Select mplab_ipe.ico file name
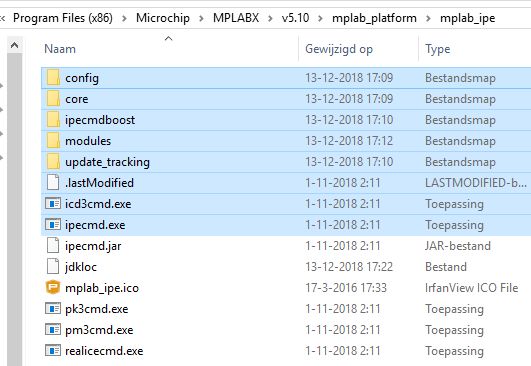This screenshot has height=366, width=531. (x=102, y=288)
